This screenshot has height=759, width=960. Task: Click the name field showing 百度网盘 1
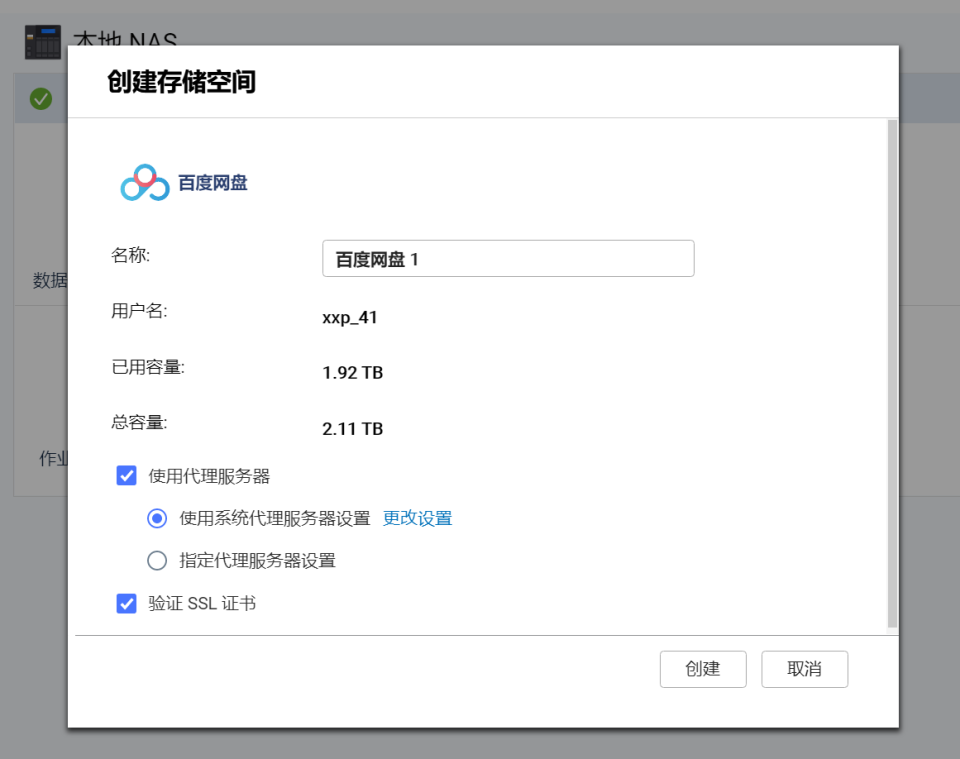tap(508, 258)
